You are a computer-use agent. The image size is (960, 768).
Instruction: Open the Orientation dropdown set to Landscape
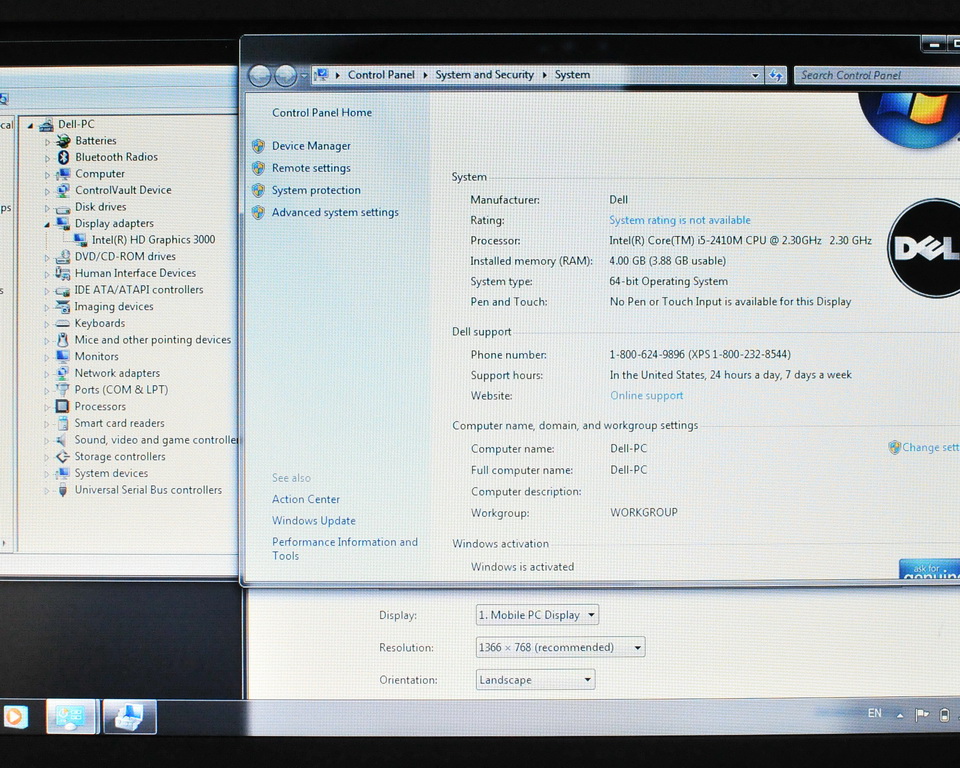(535, 680)
